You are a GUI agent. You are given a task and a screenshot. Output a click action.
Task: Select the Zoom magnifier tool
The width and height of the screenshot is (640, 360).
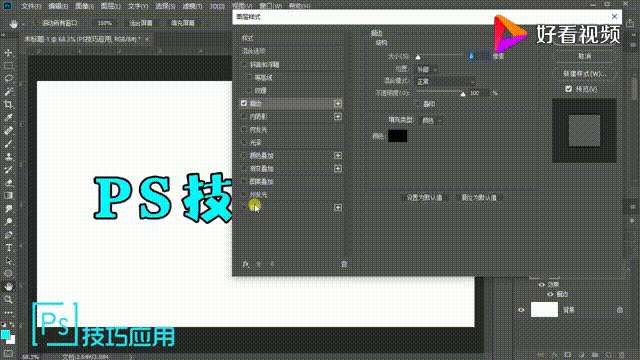(8, 300)
